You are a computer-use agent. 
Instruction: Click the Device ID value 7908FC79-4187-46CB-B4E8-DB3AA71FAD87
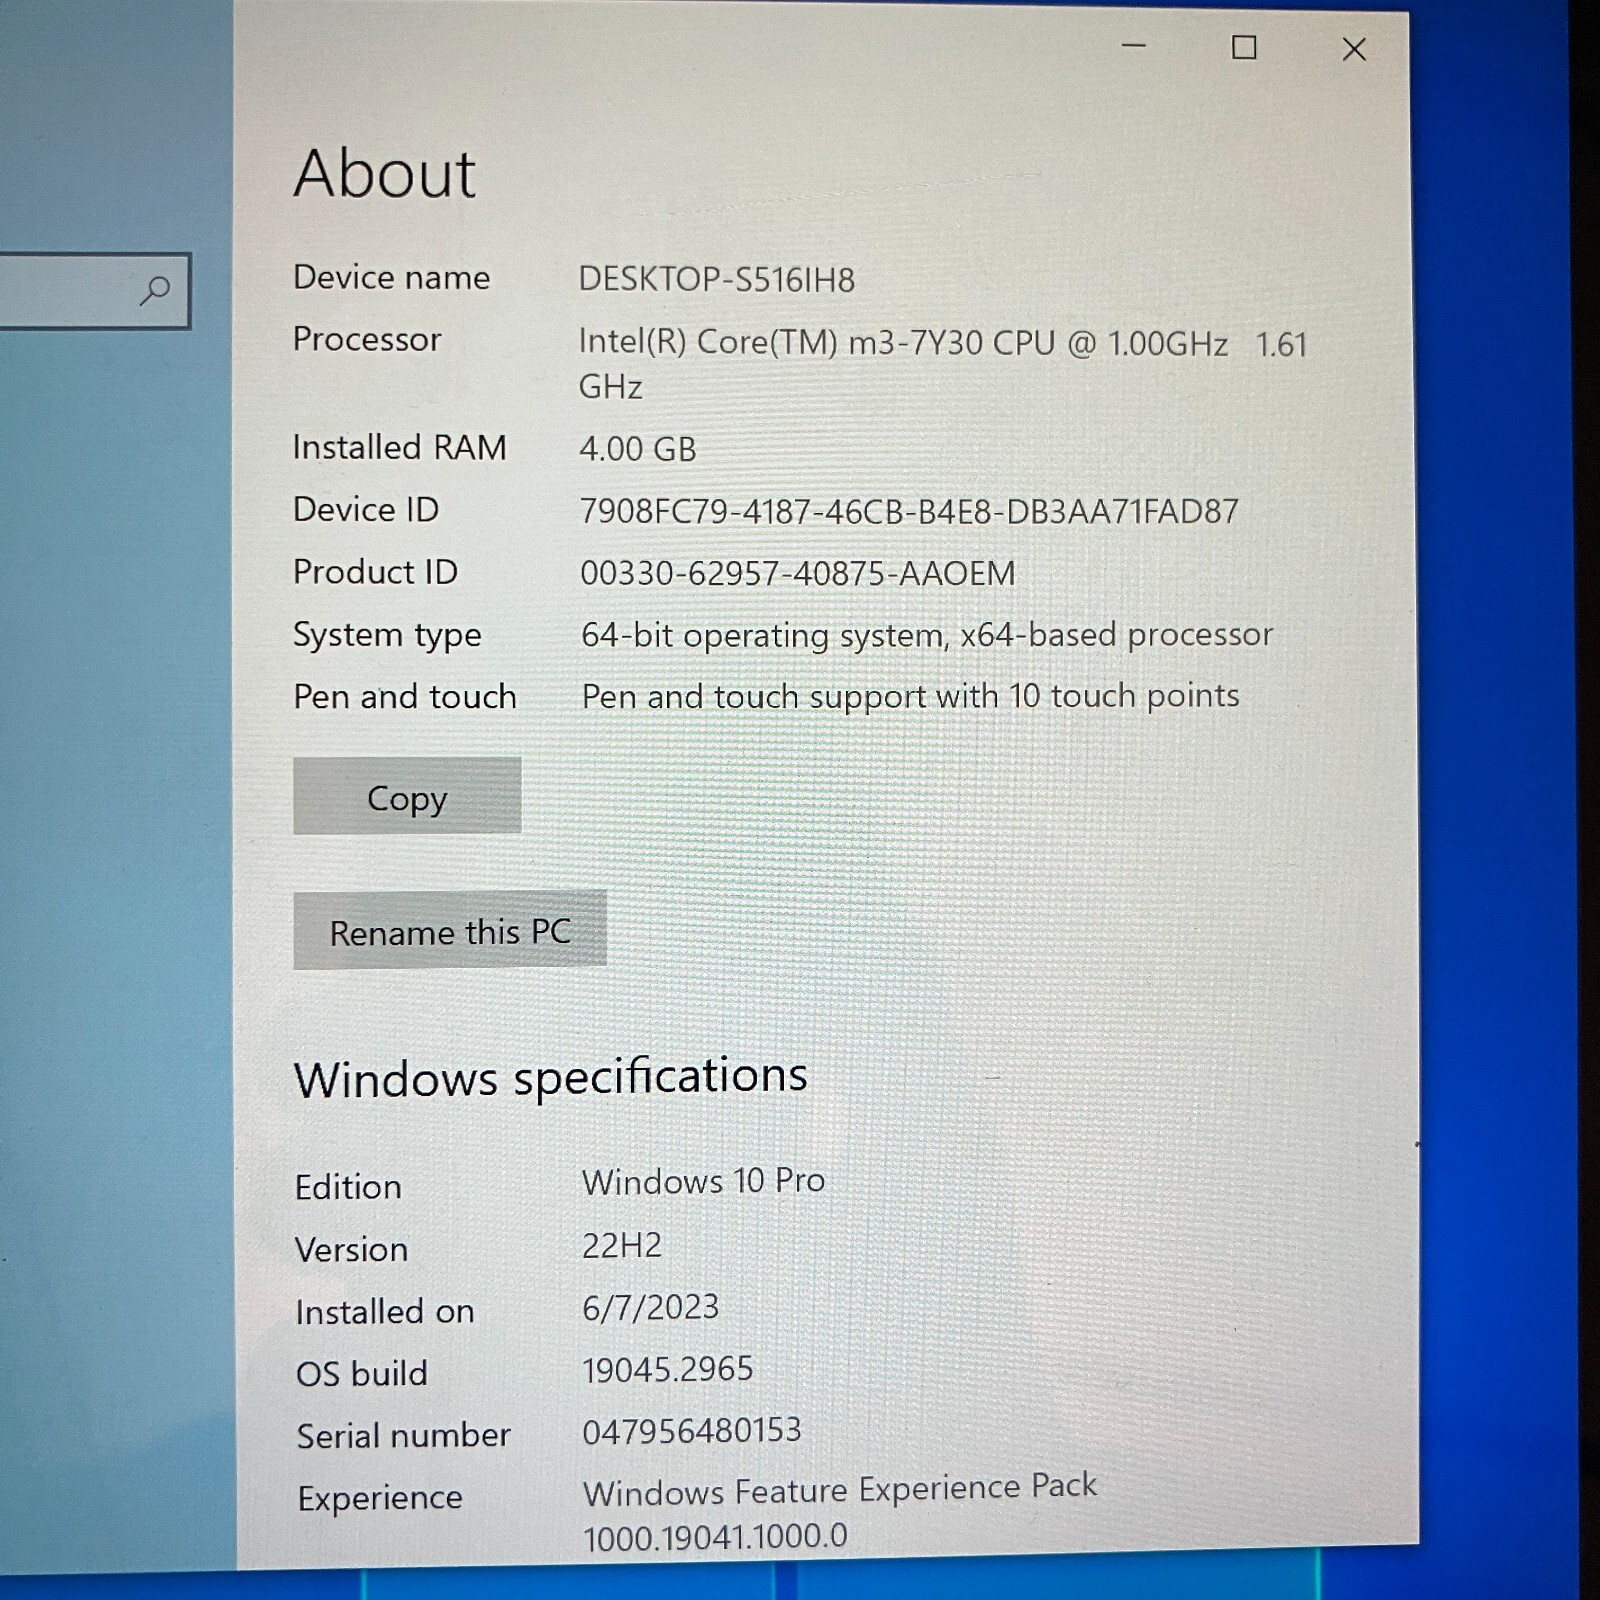(909, 512)
